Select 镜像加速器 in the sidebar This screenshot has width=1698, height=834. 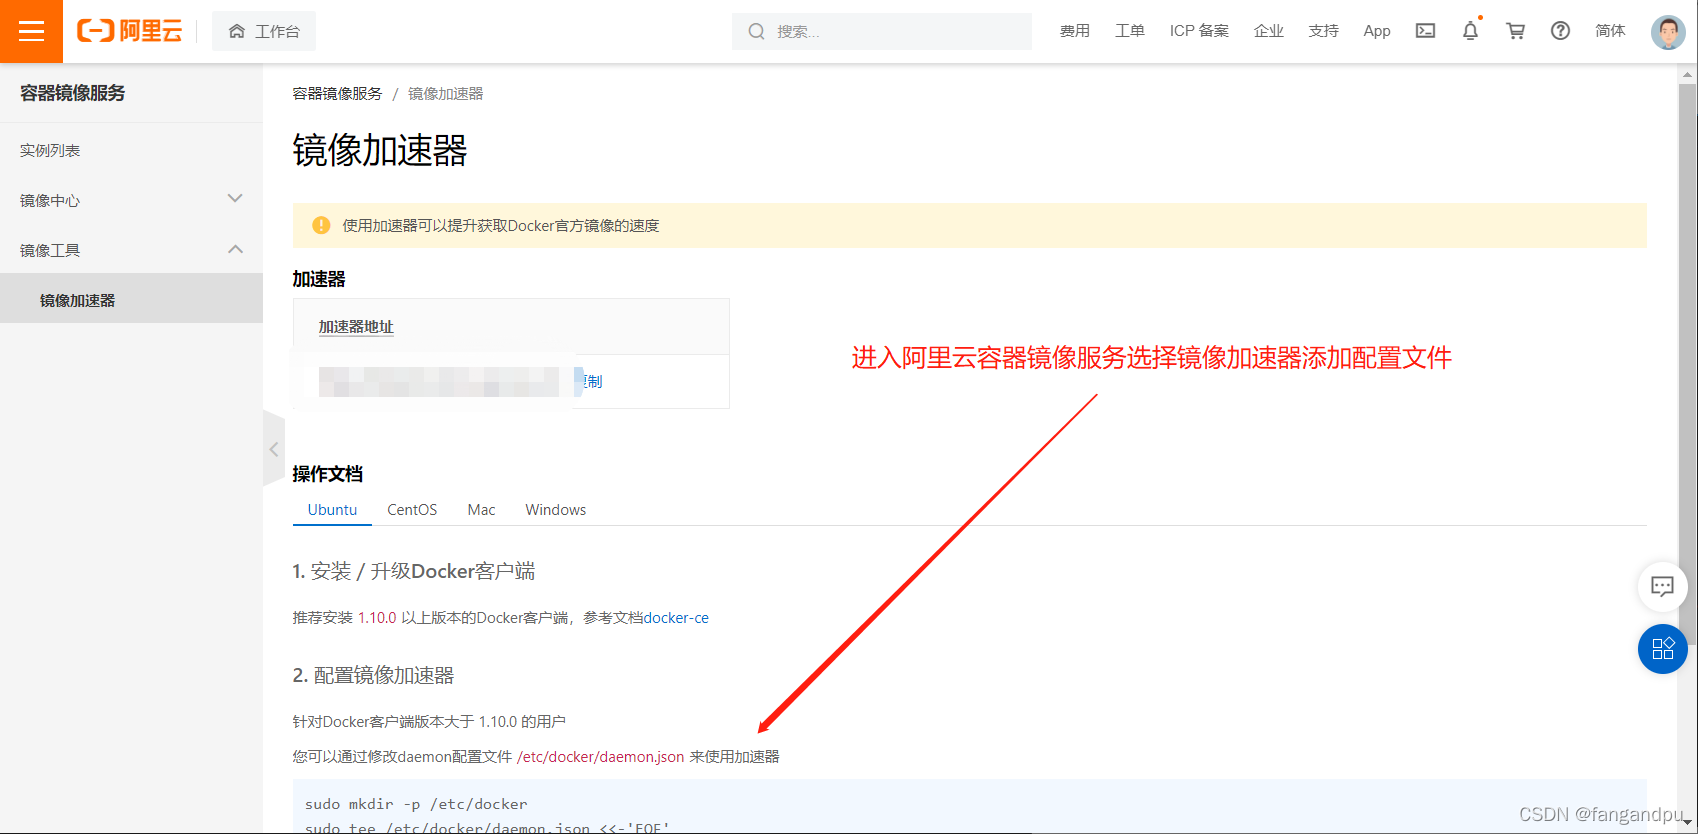pyautogui.click(x=131, y=299)
